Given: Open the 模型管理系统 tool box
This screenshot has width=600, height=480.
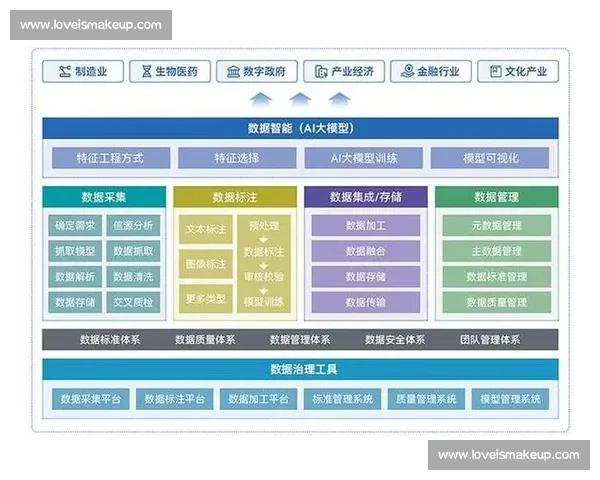Looking at the screenshot, I should click(510, 399).
